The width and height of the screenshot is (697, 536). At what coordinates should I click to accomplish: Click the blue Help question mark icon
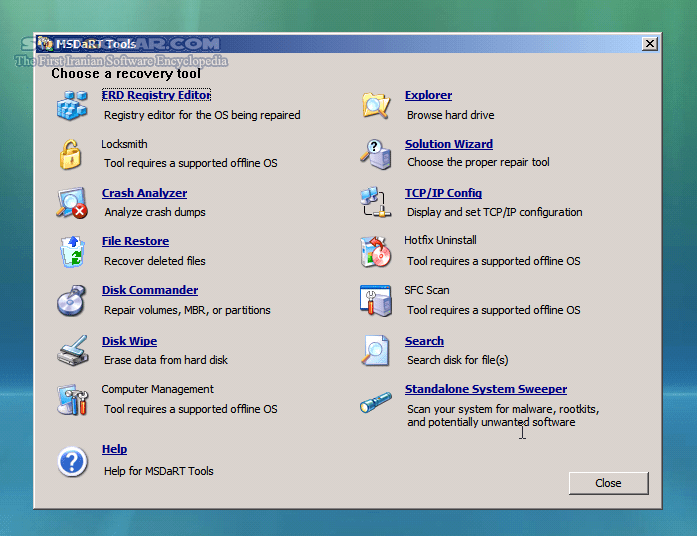click(73, 460)
